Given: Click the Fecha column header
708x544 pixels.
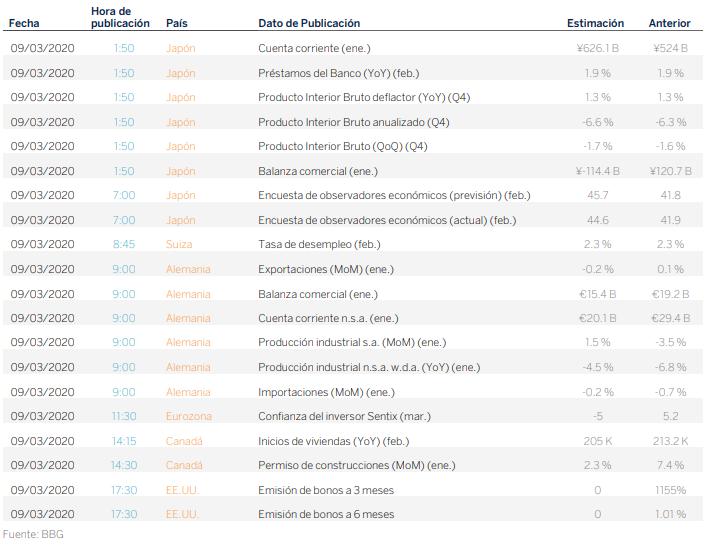Looking at the screenshot, I should click(x=24, y=23).
